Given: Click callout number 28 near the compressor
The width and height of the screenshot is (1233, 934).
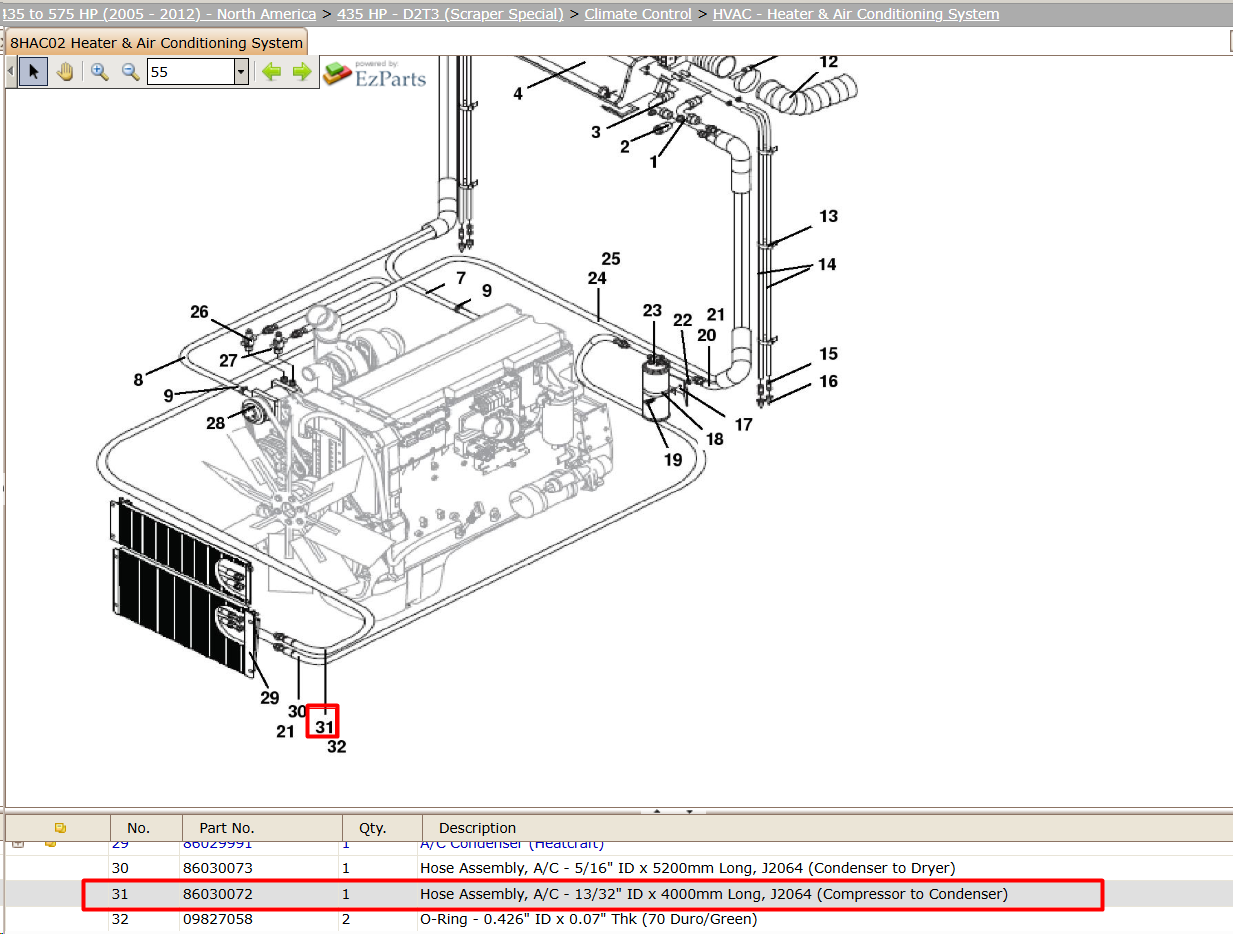Looking at the screenshot, I should tap(216, 423).
